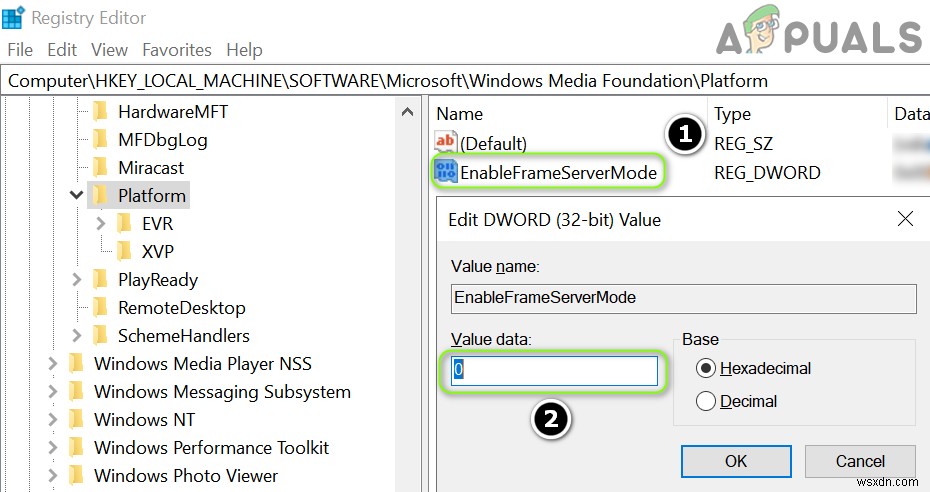Screen dimensions: 930x492
Task: Select the Platform tree label
Action: tap(152, 196)
